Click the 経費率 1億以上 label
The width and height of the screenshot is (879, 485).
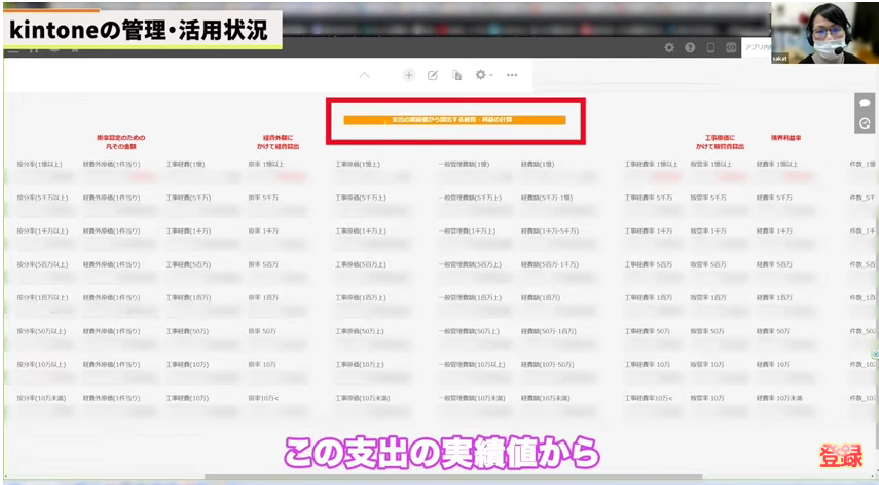(776, 164)
